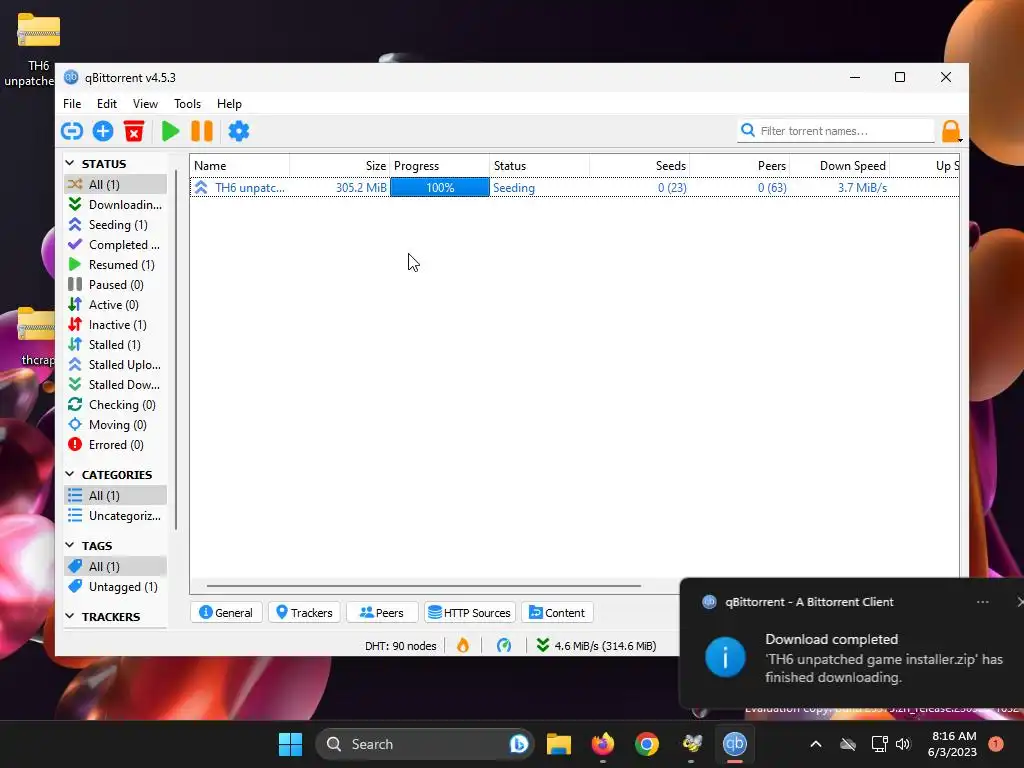Select All (1) under CATEGORIES
1024x768 pixels.
(x=116, y=496)
